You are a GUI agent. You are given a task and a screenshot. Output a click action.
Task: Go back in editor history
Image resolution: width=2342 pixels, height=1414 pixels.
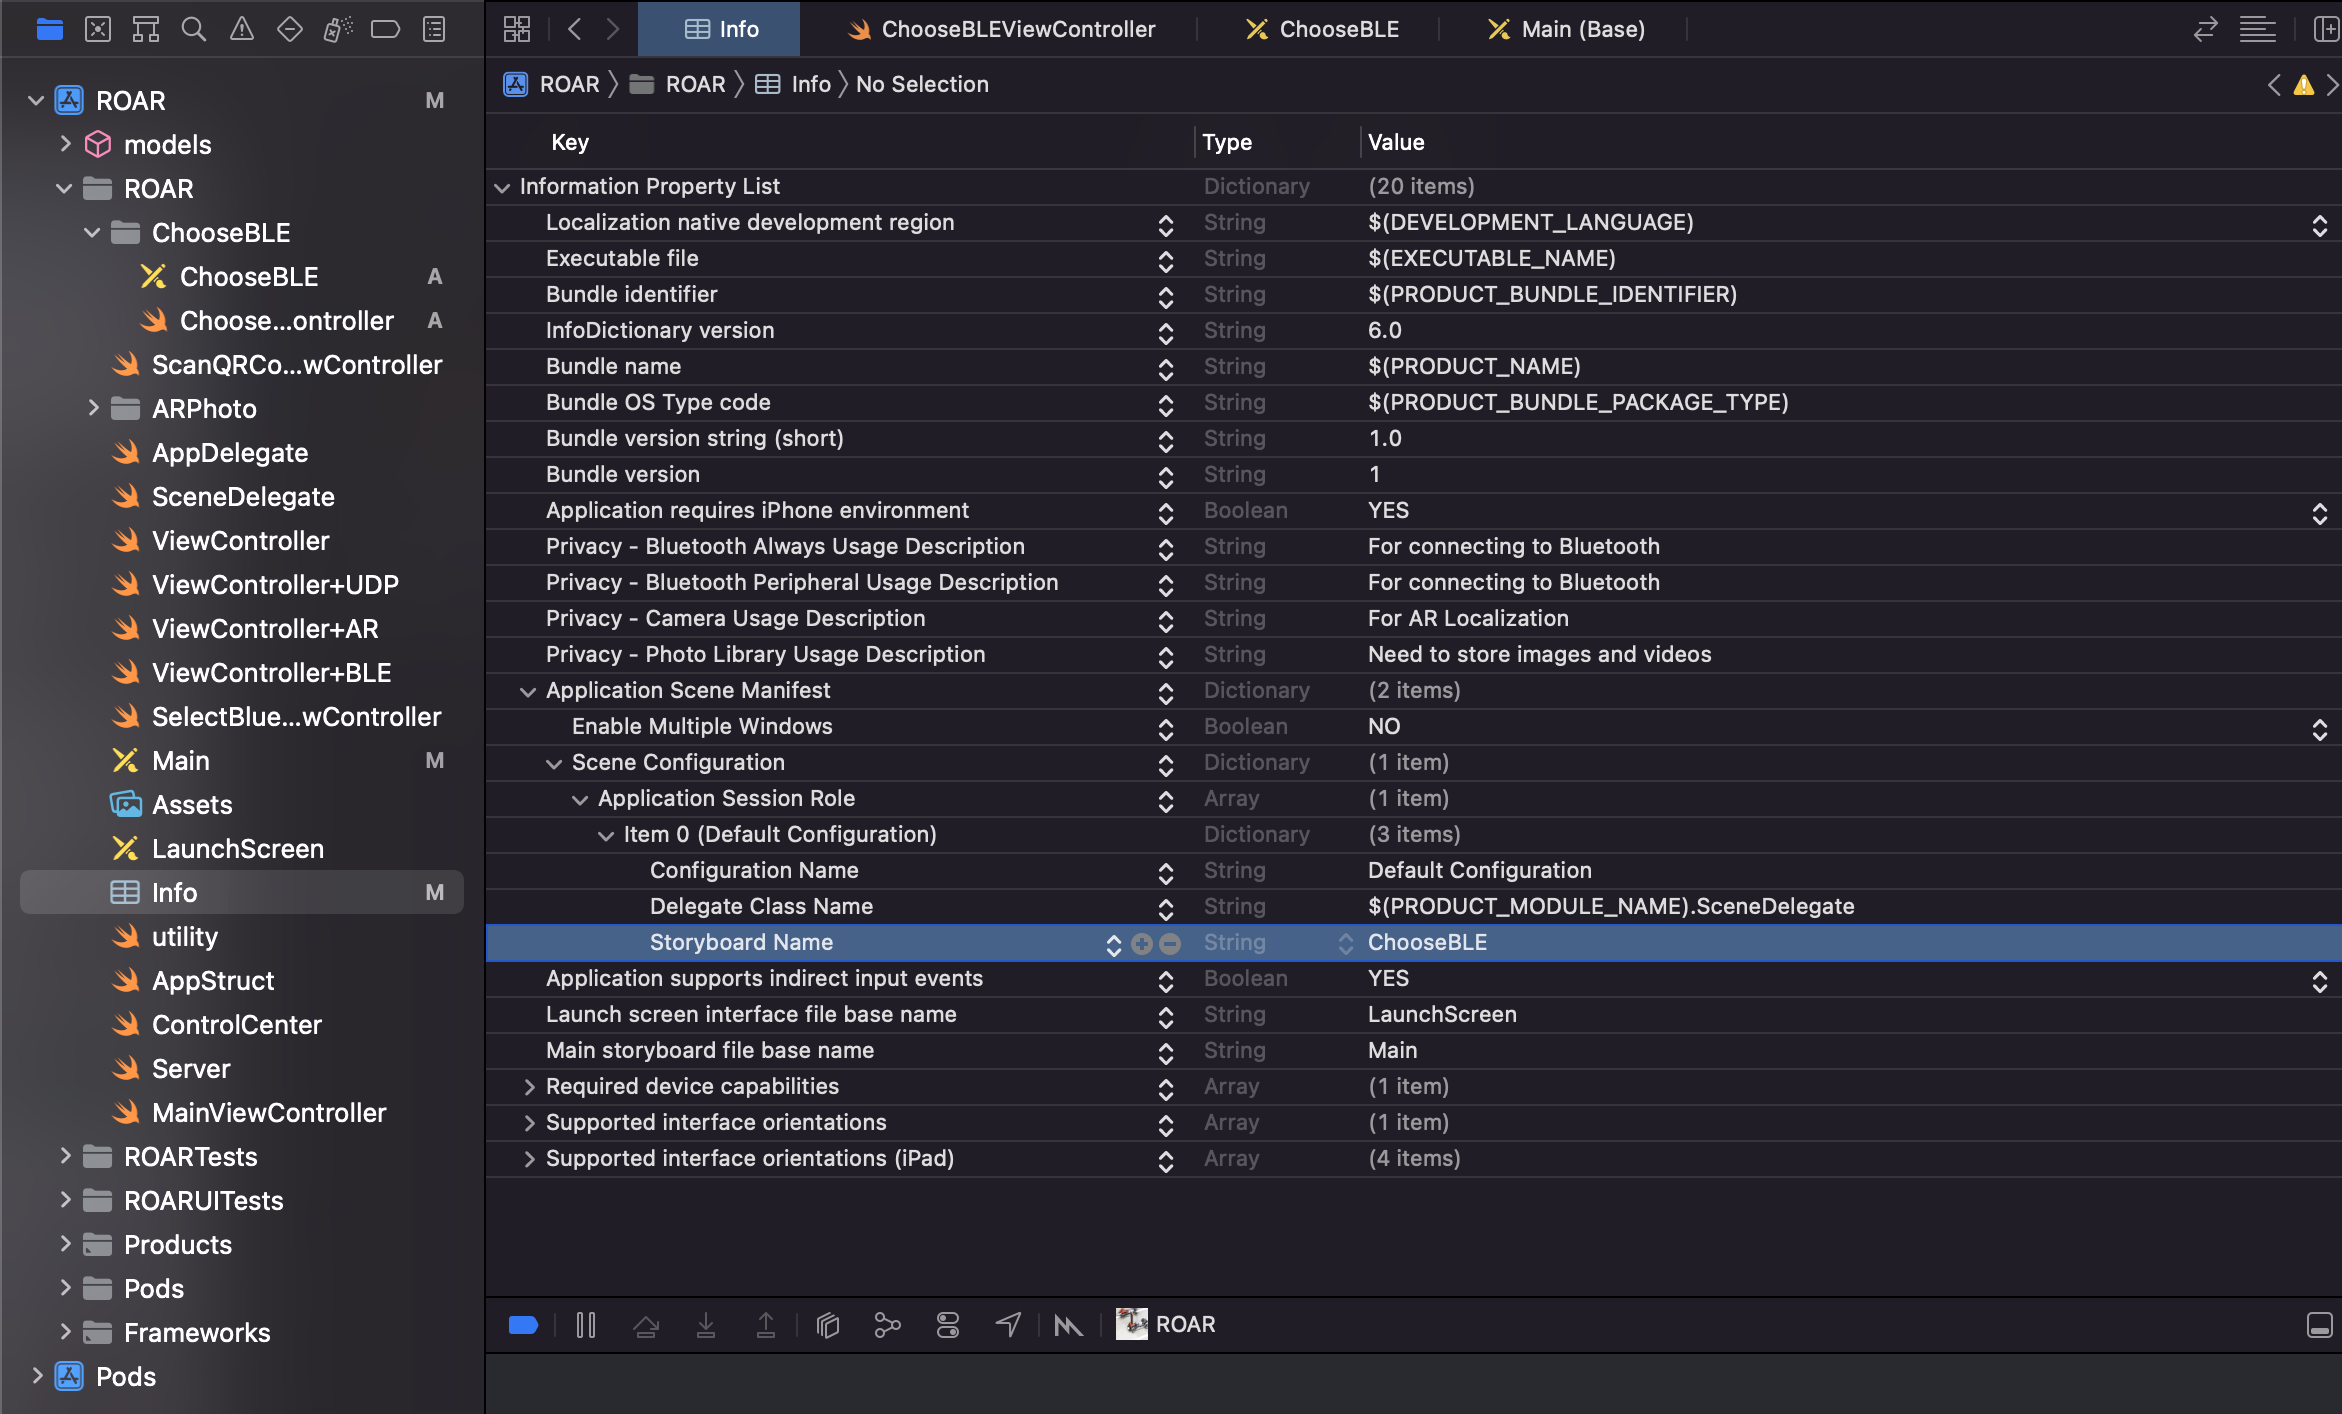point(574,29)
